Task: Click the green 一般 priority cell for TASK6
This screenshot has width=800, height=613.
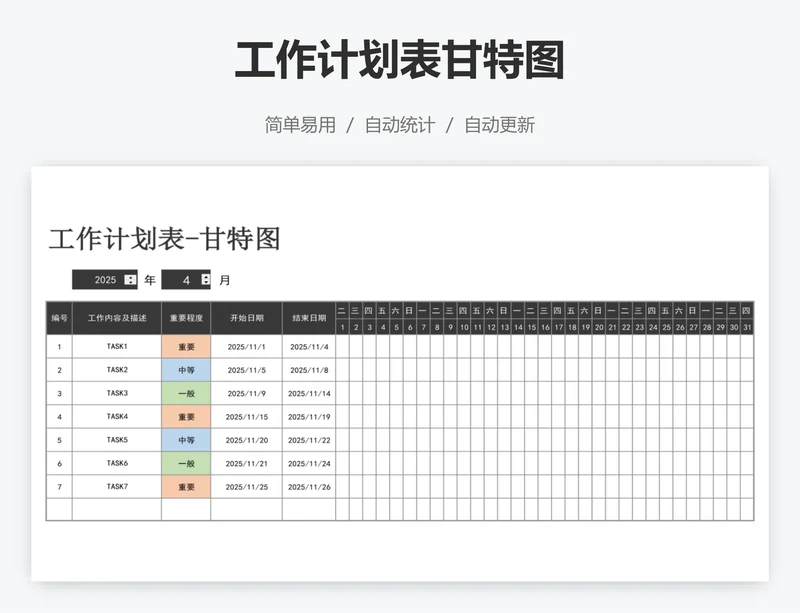Action: 186,463
